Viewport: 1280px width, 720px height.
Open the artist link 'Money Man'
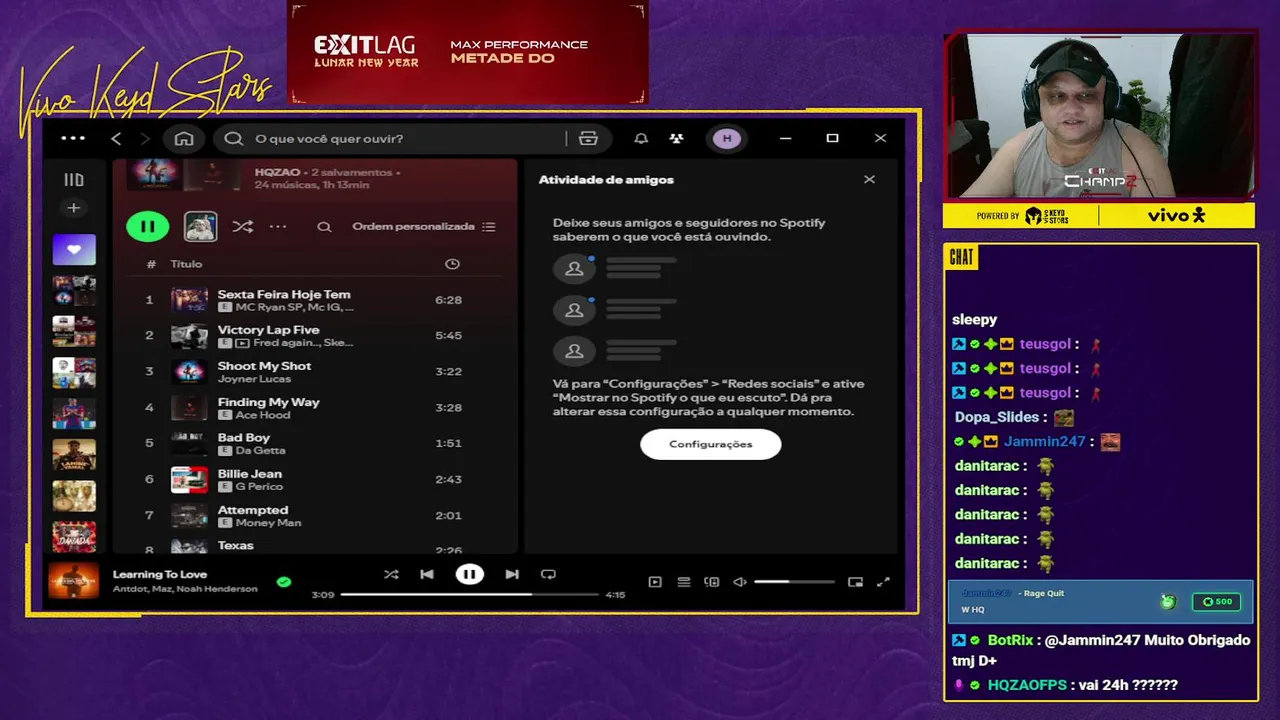pos(268,523)
